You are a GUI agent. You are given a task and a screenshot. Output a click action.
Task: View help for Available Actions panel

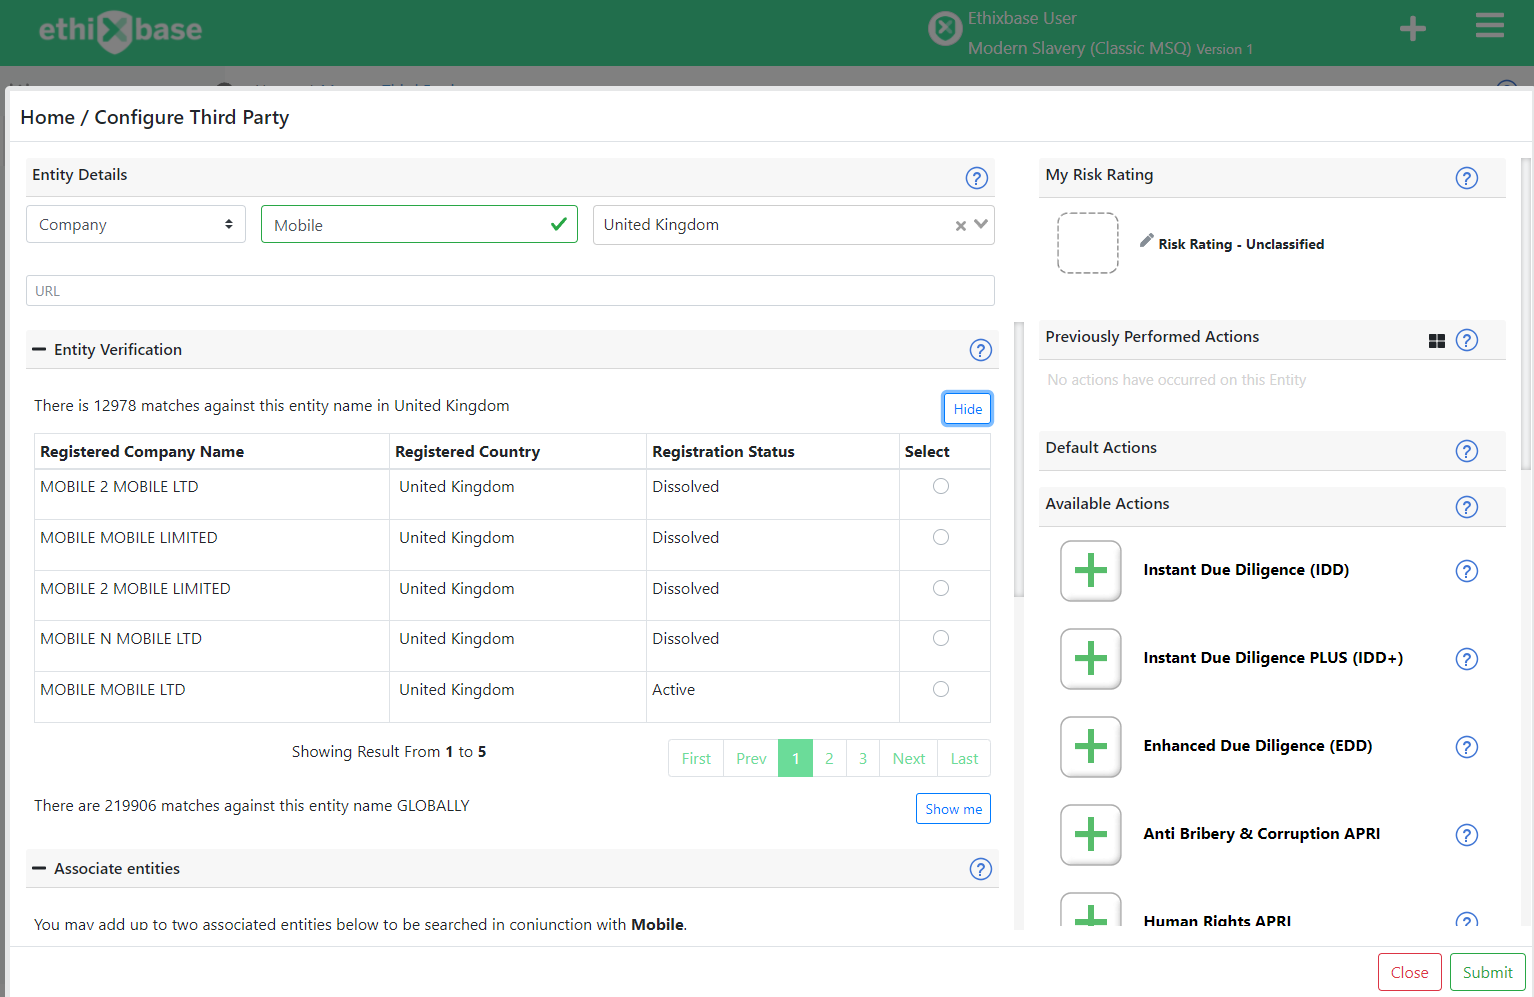[x=1467, y=506]
